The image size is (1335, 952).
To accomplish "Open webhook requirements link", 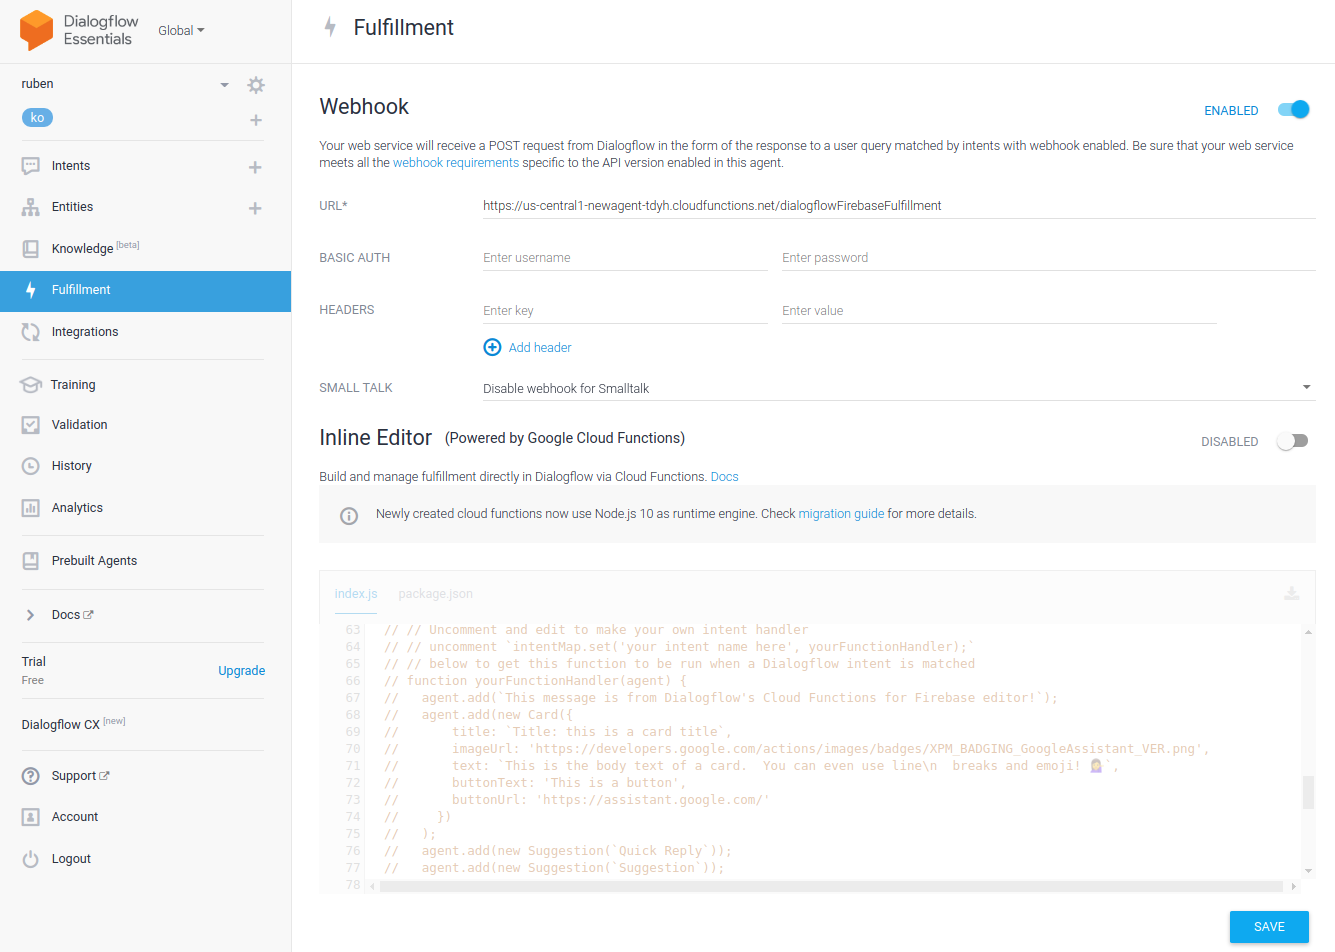I will [x=456, y=163].
